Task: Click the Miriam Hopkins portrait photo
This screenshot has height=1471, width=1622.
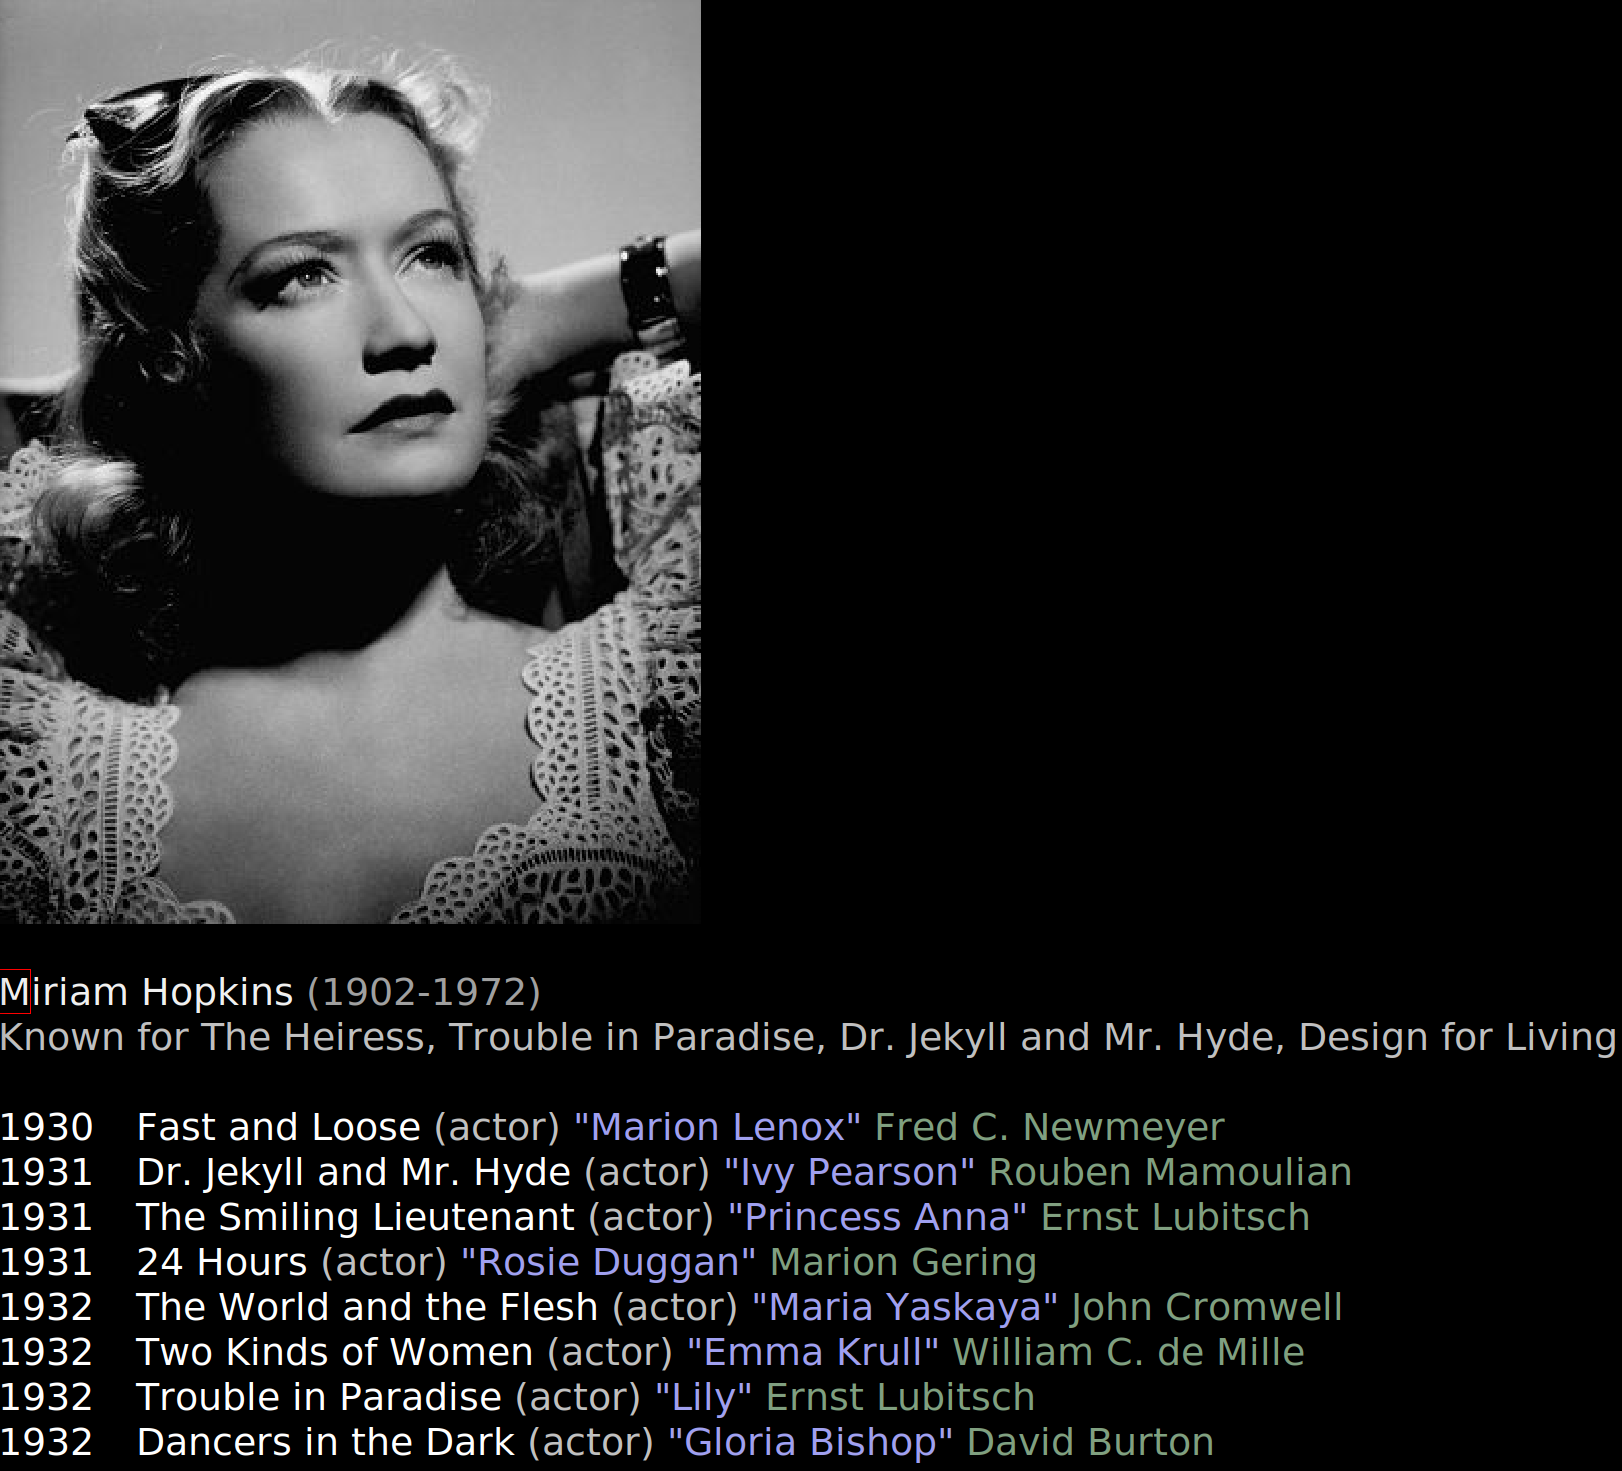Action: pyautogui.click(x=350, y=461)
